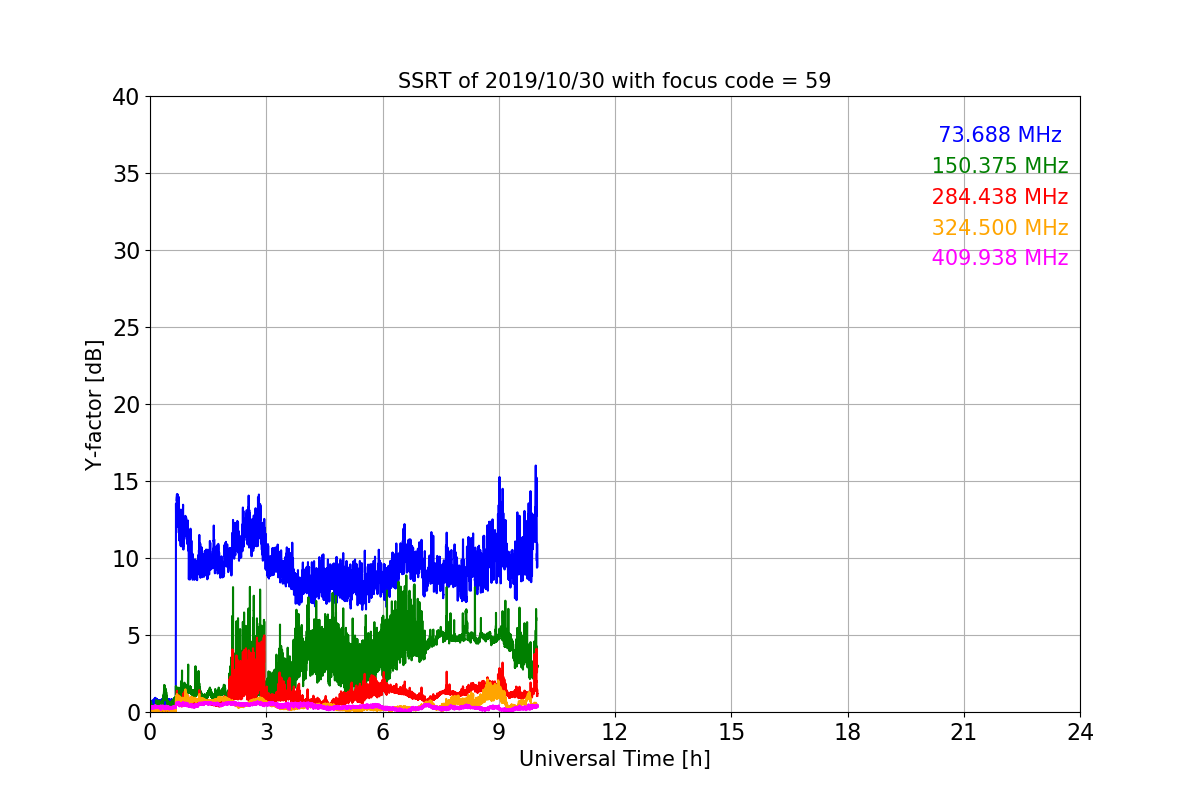1200x800 pixels.
Task: Click the x-axis tick label '12'
Action: [615, 732]
